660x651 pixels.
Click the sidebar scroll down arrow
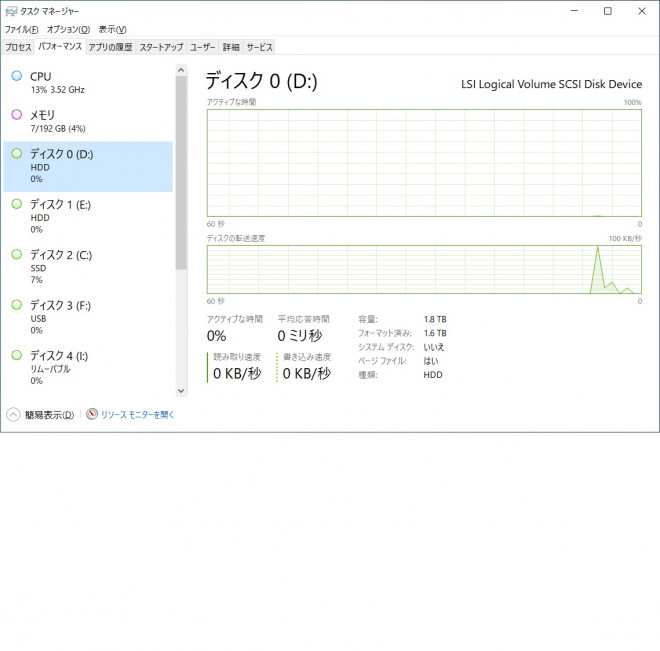(181, 391)
